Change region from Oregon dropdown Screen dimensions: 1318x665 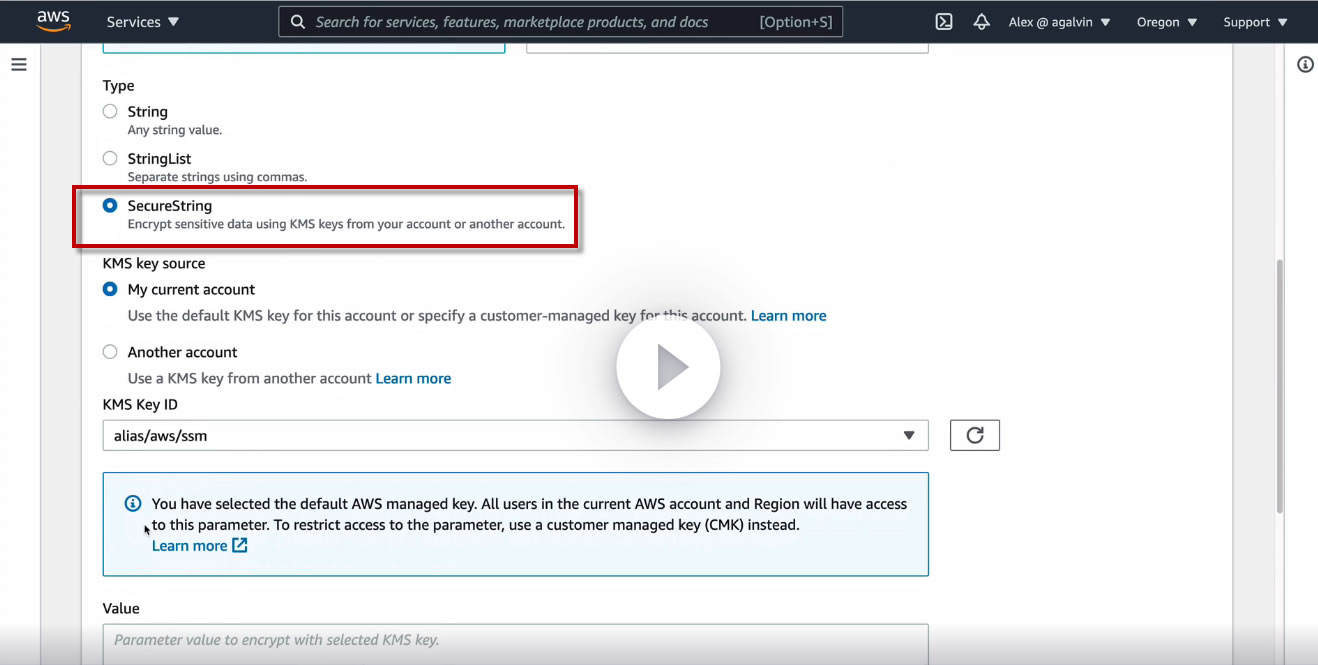(x=1167, y=22)
